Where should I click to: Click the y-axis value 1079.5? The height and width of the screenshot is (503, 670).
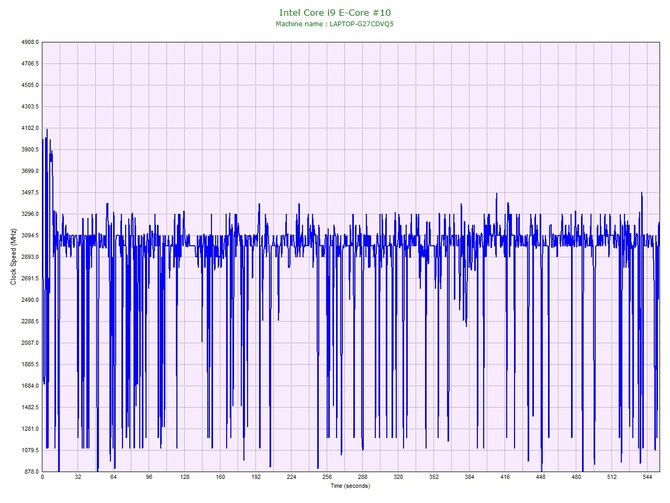coord(30,450)
